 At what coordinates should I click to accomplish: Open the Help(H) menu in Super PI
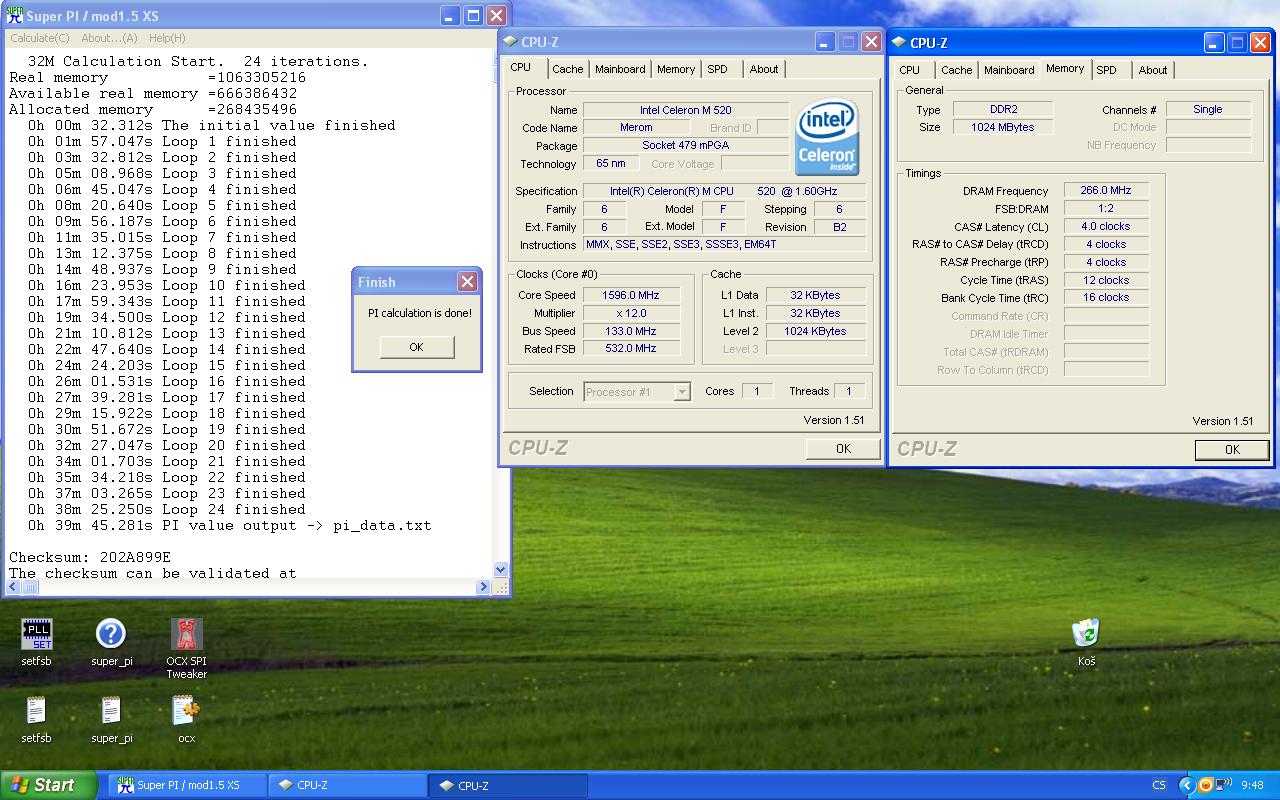click(167, 38)
